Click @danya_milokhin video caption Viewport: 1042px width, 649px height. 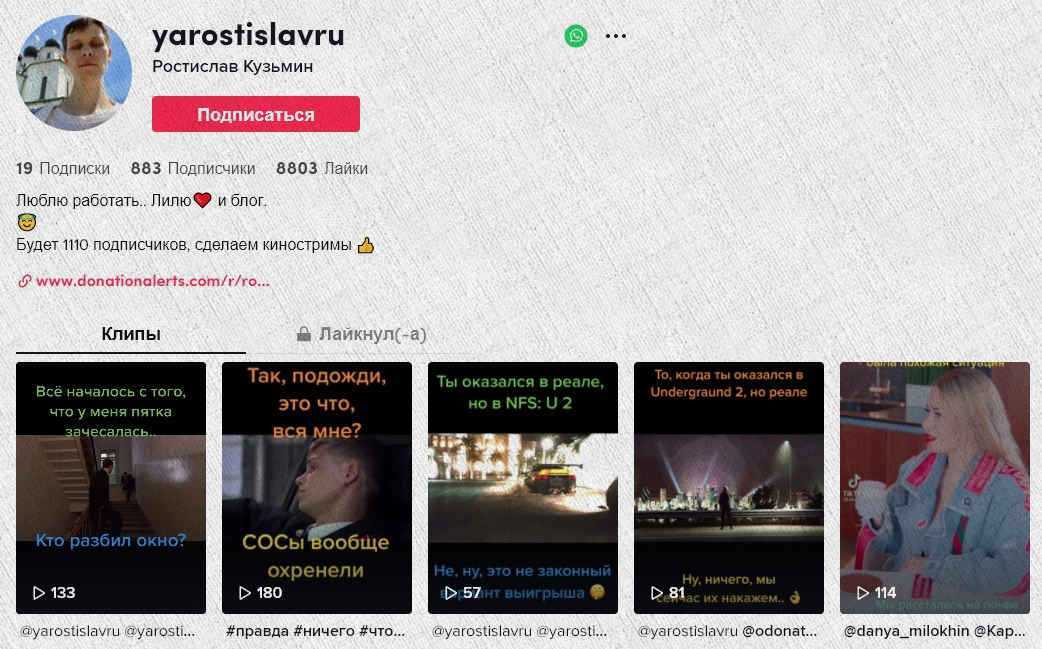click(934, 631)
